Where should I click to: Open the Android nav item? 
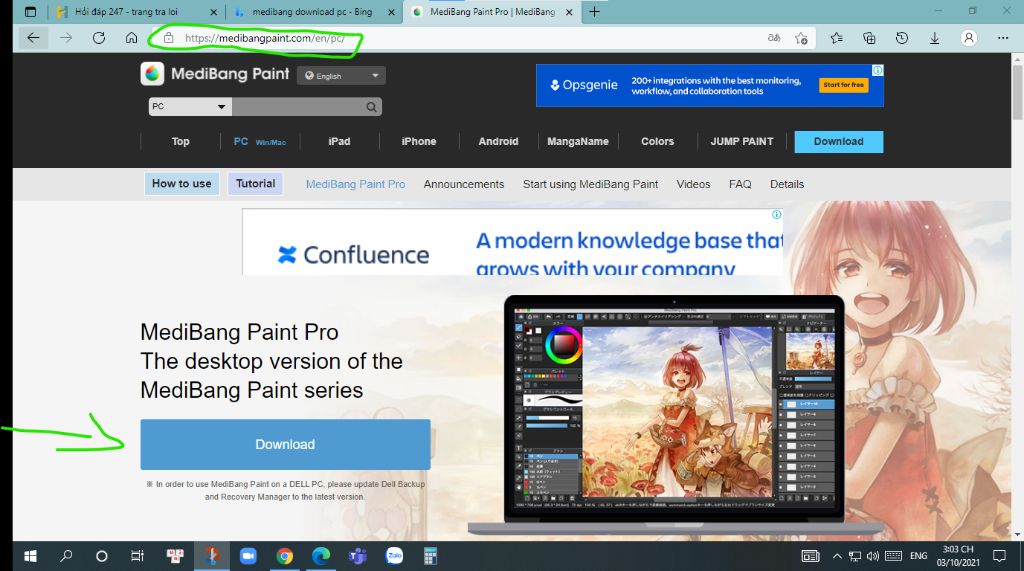tap(498, 141)
